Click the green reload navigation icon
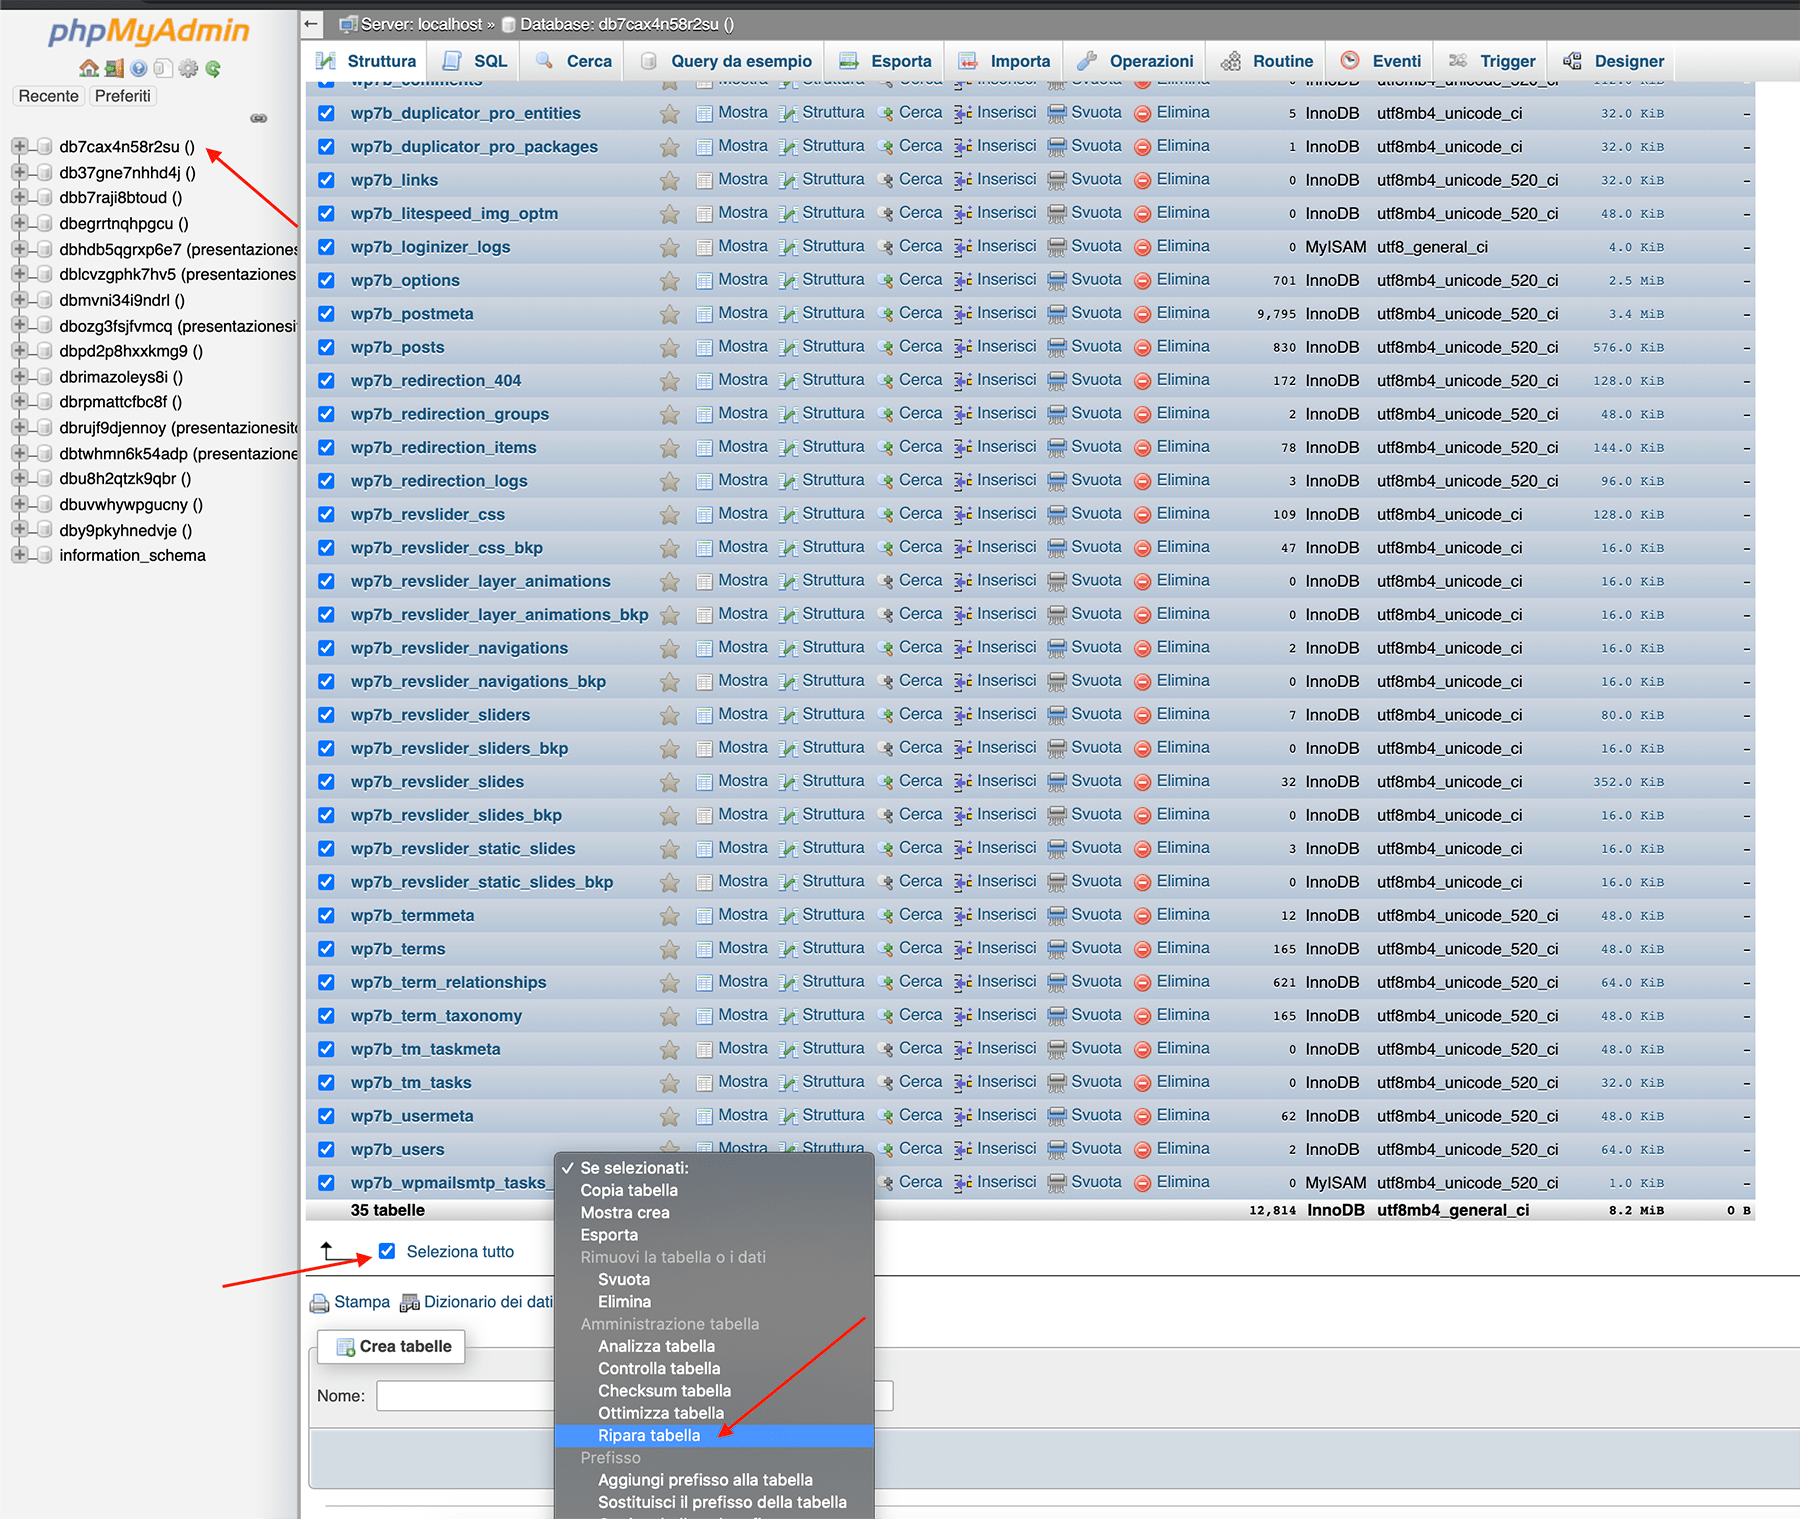This screenshot has height=1519, width=1800. (213, 68)
